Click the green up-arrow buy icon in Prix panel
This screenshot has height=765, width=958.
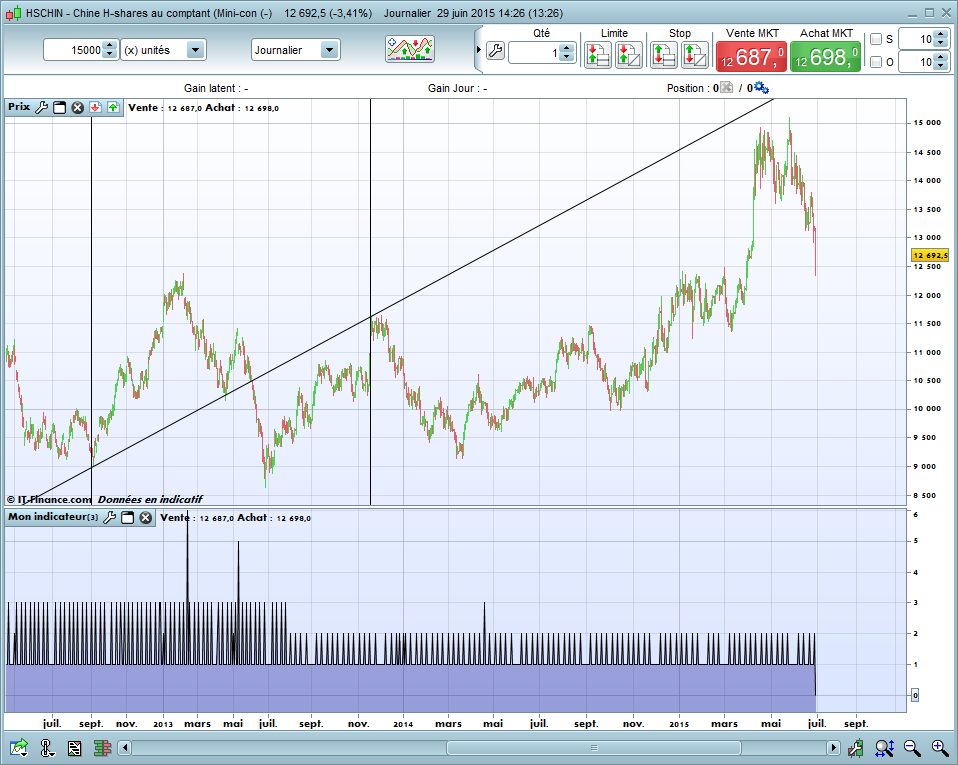tap(113, 108)
